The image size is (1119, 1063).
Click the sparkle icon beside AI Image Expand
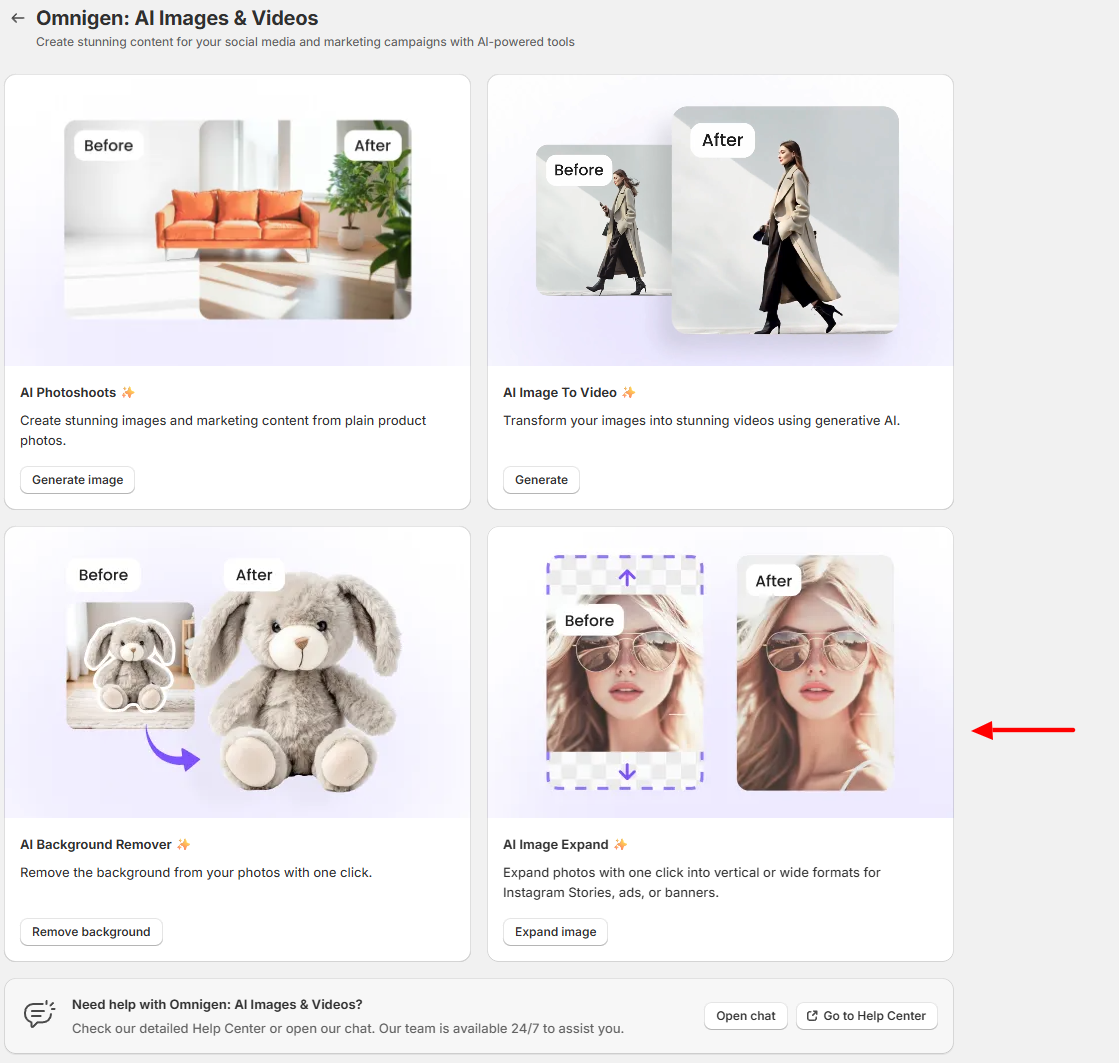point(620,845)
